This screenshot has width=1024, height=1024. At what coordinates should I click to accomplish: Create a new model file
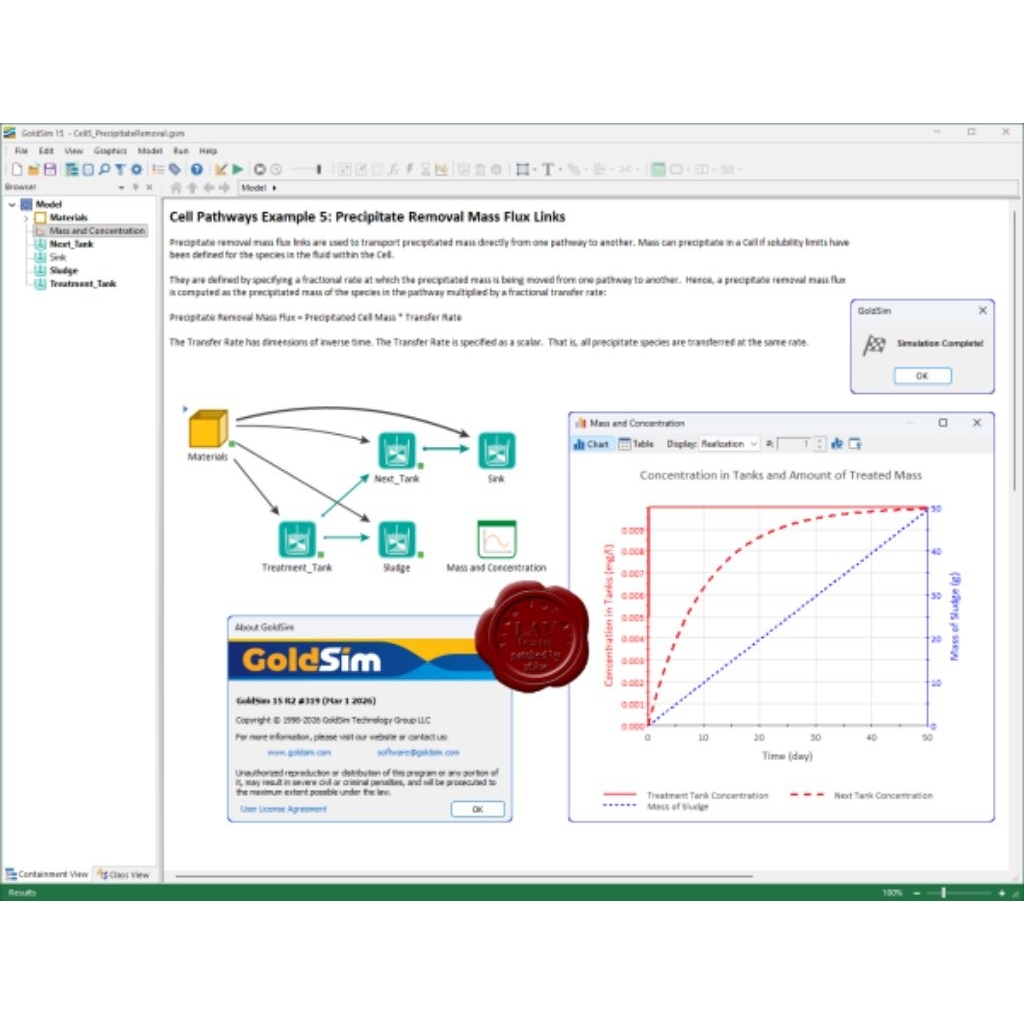pyautogui.click(x=17, y=170)
